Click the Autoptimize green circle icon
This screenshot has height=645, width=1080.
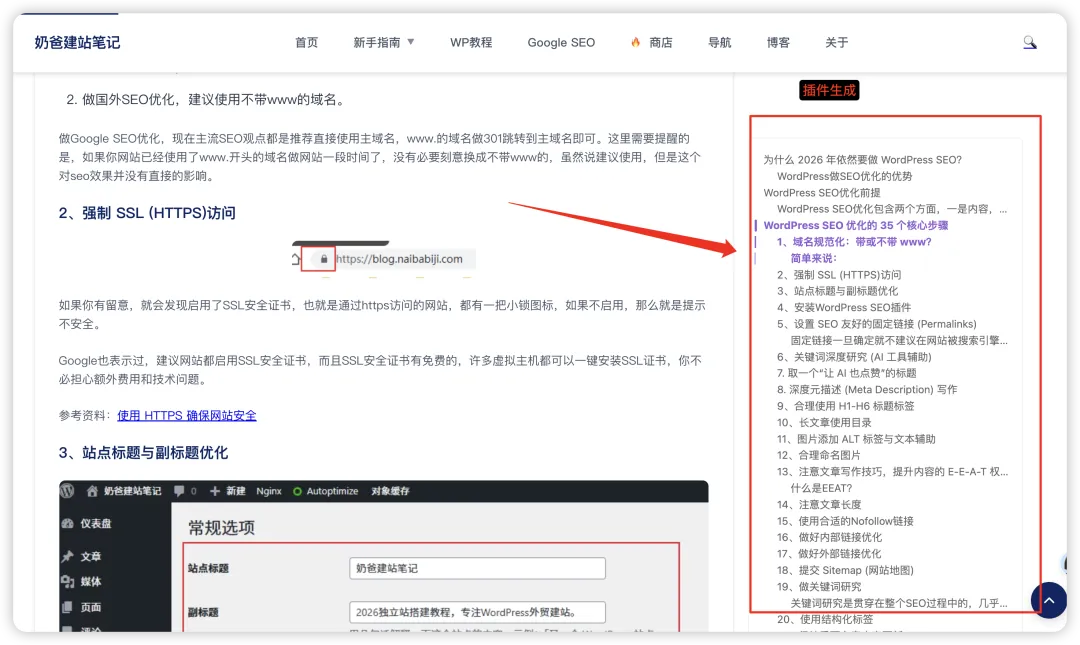[x=298, y=491]
